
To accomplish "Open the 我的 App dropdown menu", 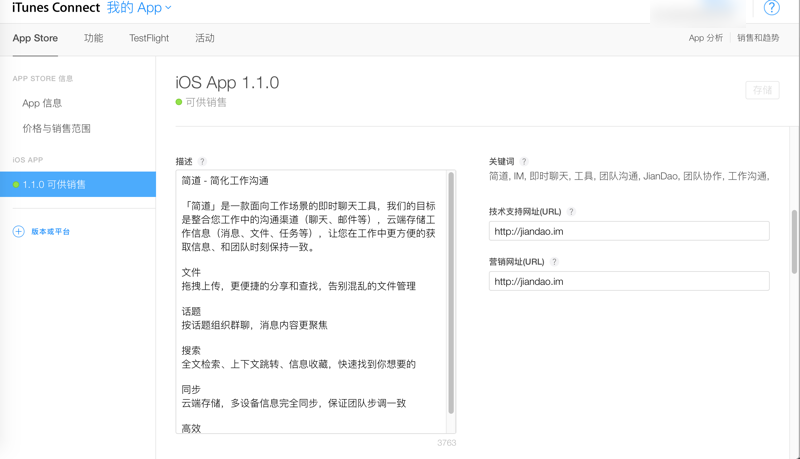I will (x=139, y=8).
